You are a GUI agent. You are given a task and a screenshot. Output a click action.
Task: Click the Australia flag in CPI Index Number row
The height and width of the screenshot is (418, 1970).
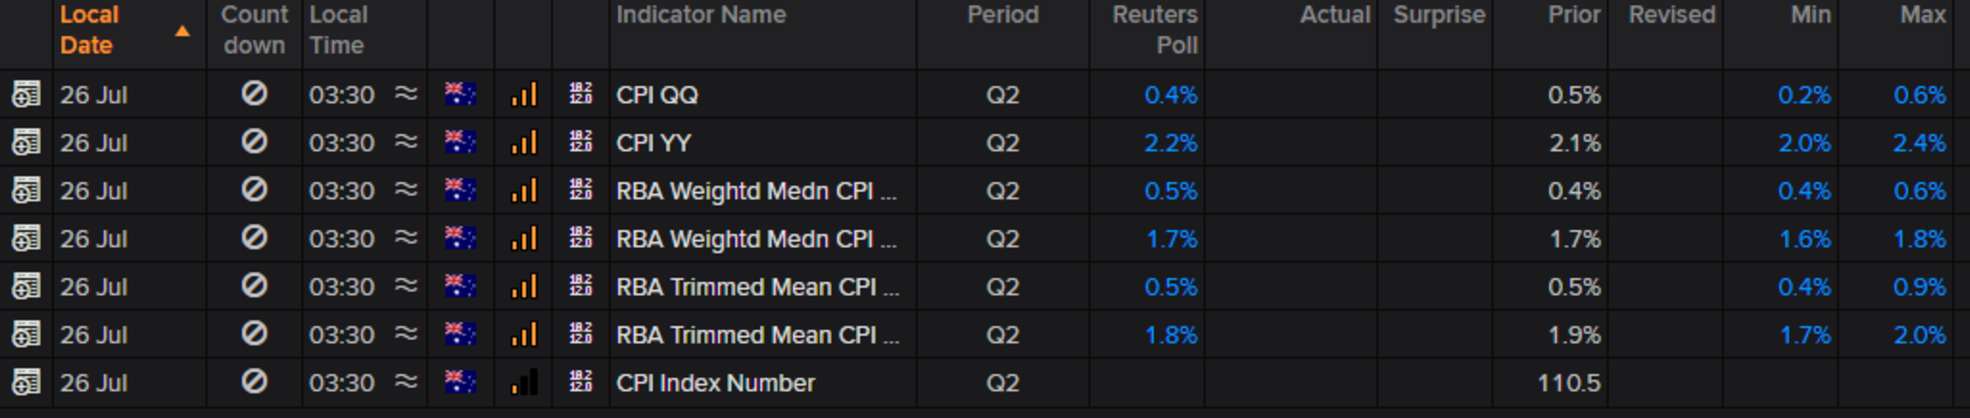[x=460, y=383]
